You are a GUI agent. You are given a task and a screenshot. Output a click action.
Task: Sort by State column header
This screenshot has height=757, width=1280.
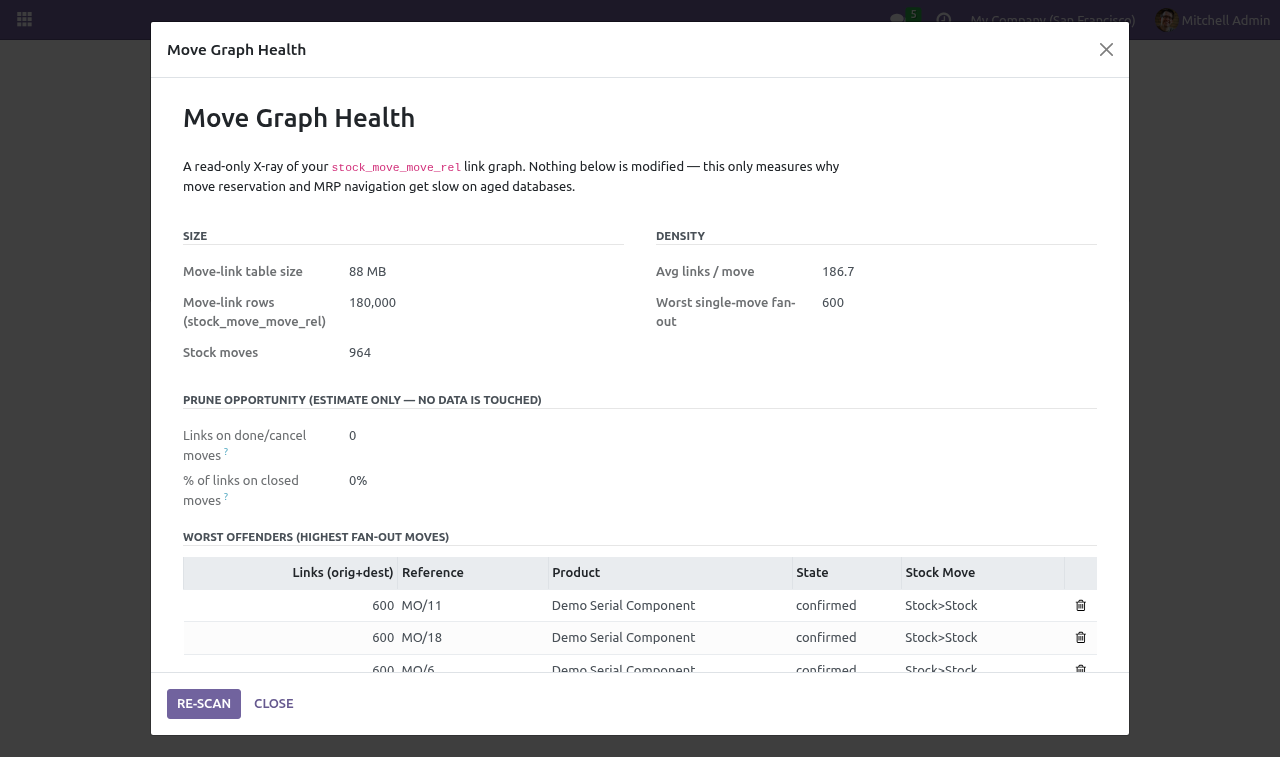[x=847, y=573]
